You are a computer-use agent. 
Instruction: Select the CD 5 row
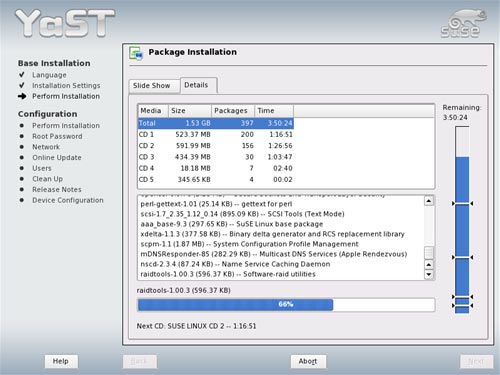pyautogui.click(x=216, y=180)
